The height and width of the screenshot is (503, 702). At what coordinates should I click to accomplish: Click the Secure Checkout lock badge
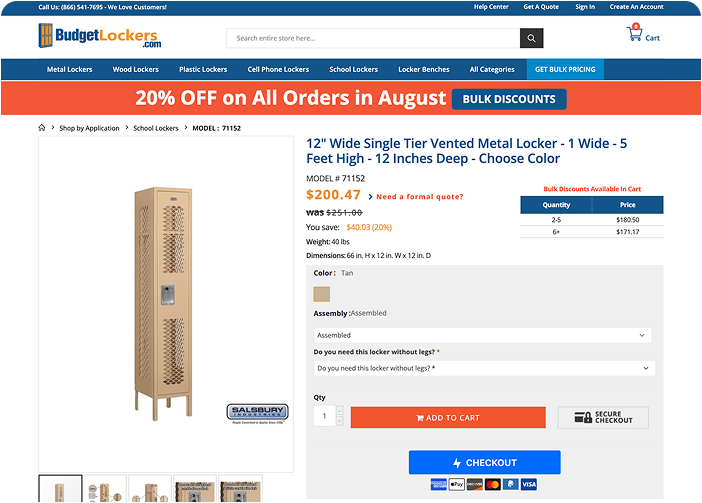[x=603, y=418]
